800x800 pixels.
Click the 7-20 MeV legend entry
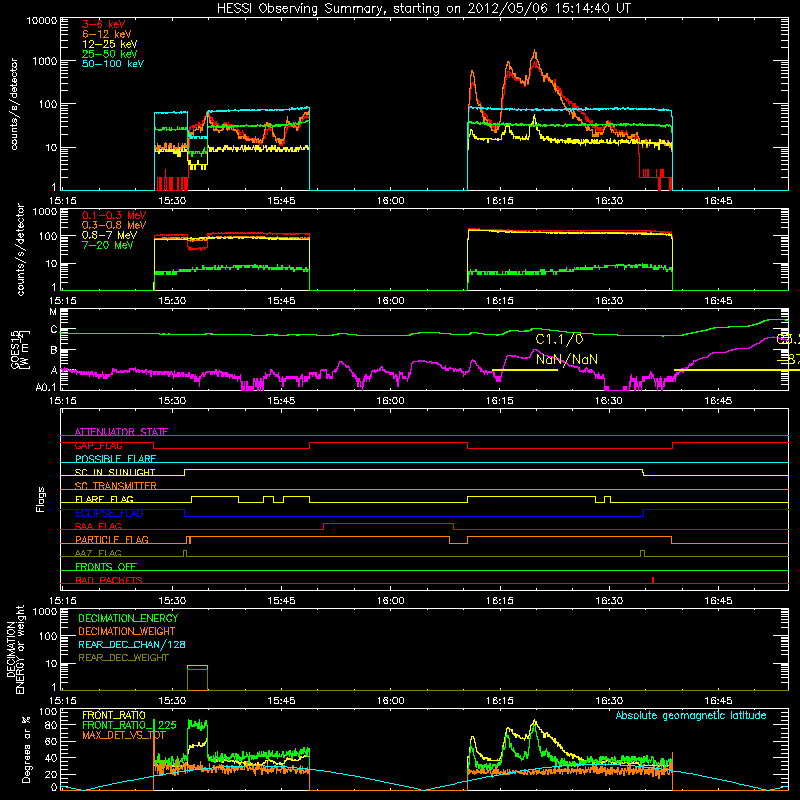tap(108, 245)
